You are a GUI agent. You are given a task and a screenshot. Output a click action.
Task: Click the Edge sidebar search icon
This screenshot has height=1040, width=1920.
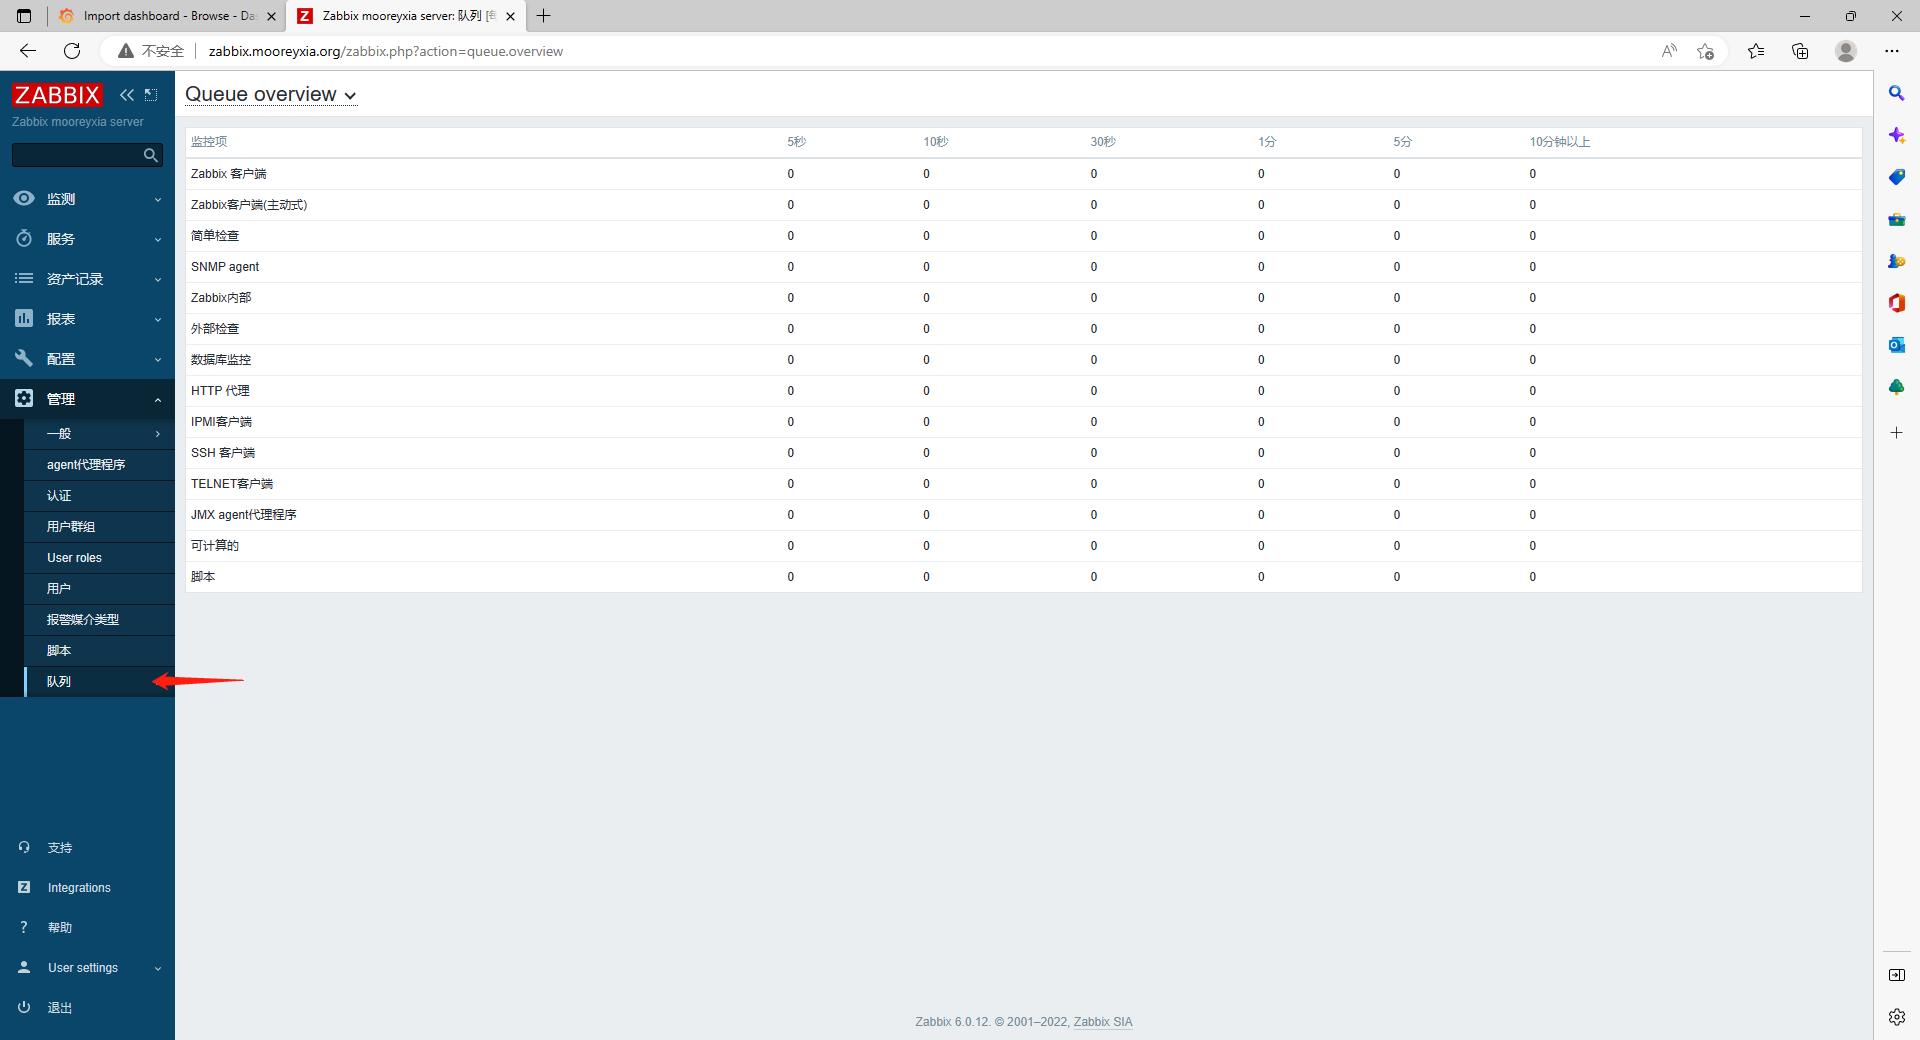point(1896,93)
